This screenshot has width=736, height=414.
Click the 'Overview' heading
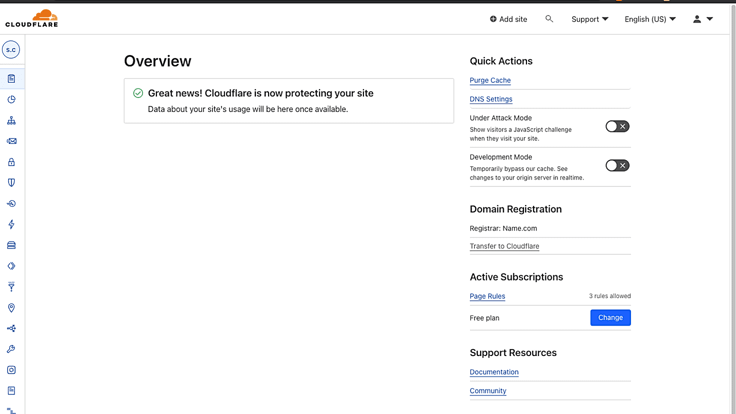(158, 61)
